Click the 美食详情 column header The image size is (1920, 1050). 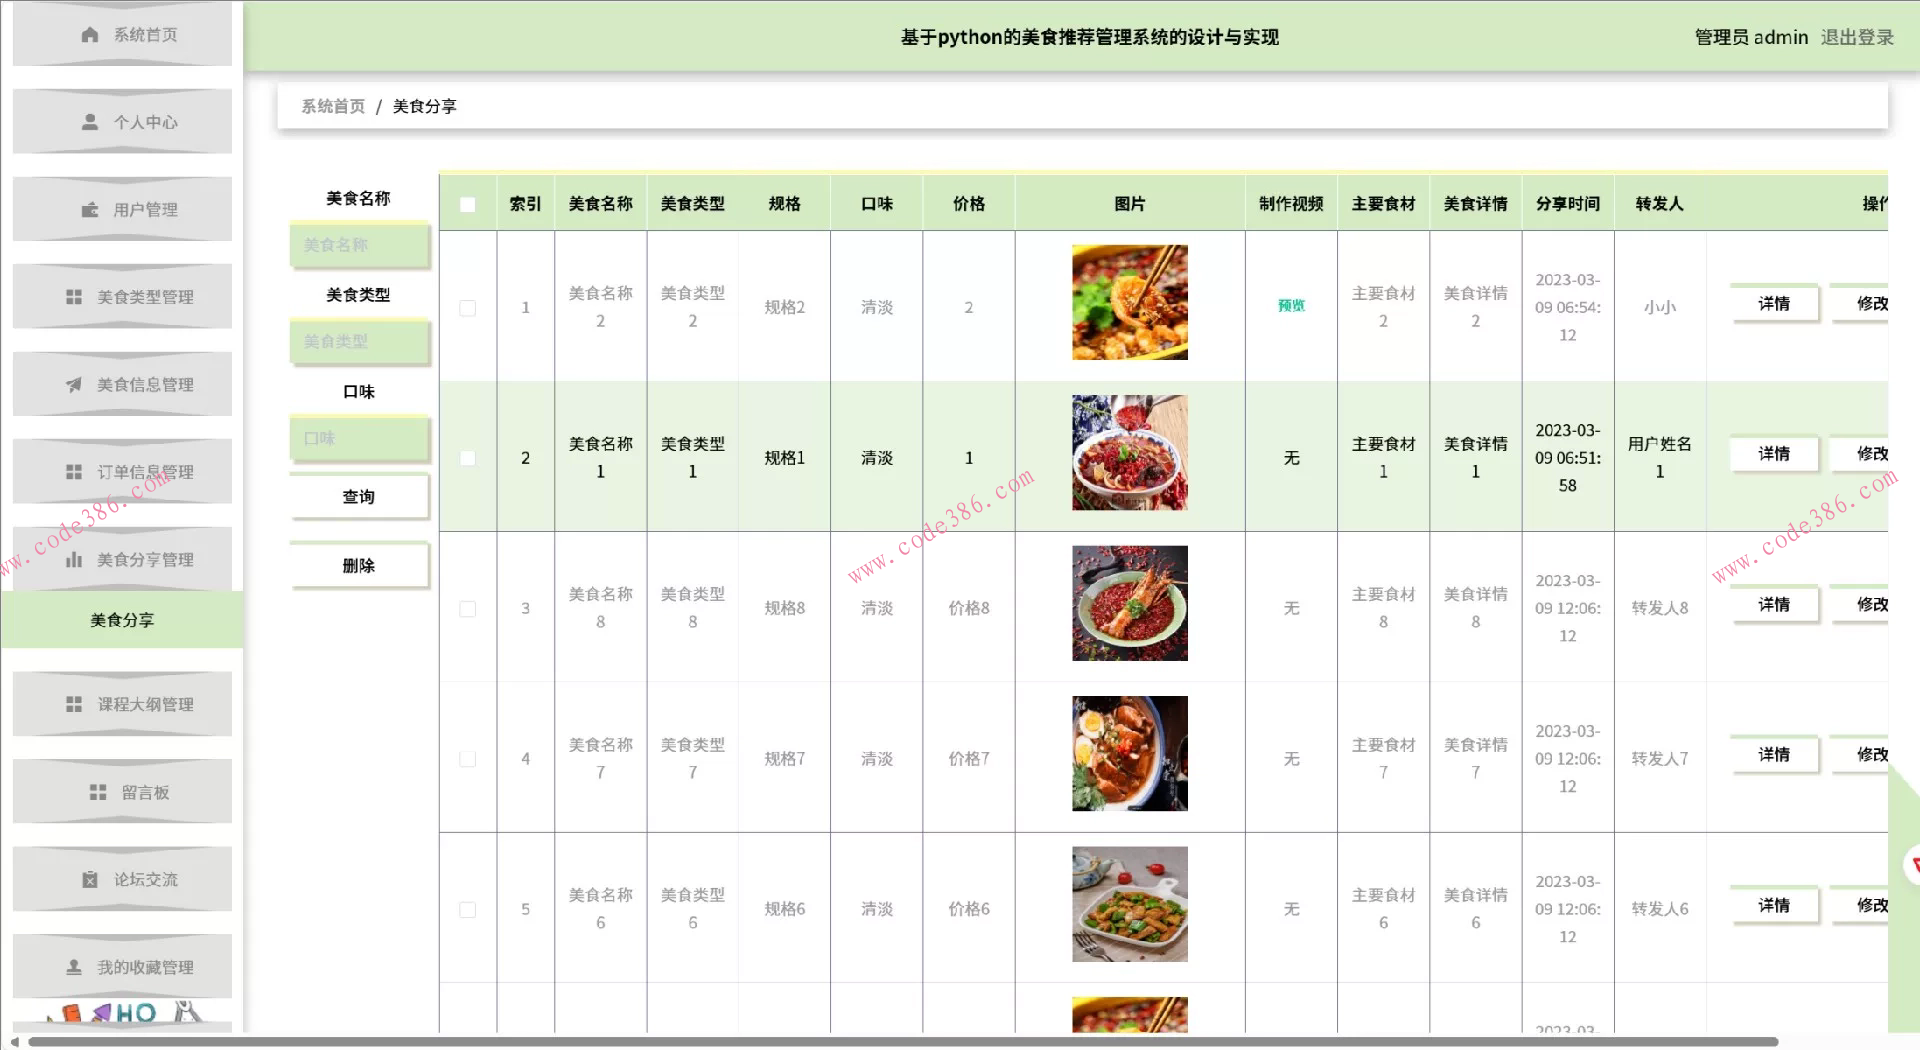coord(1476,204)
